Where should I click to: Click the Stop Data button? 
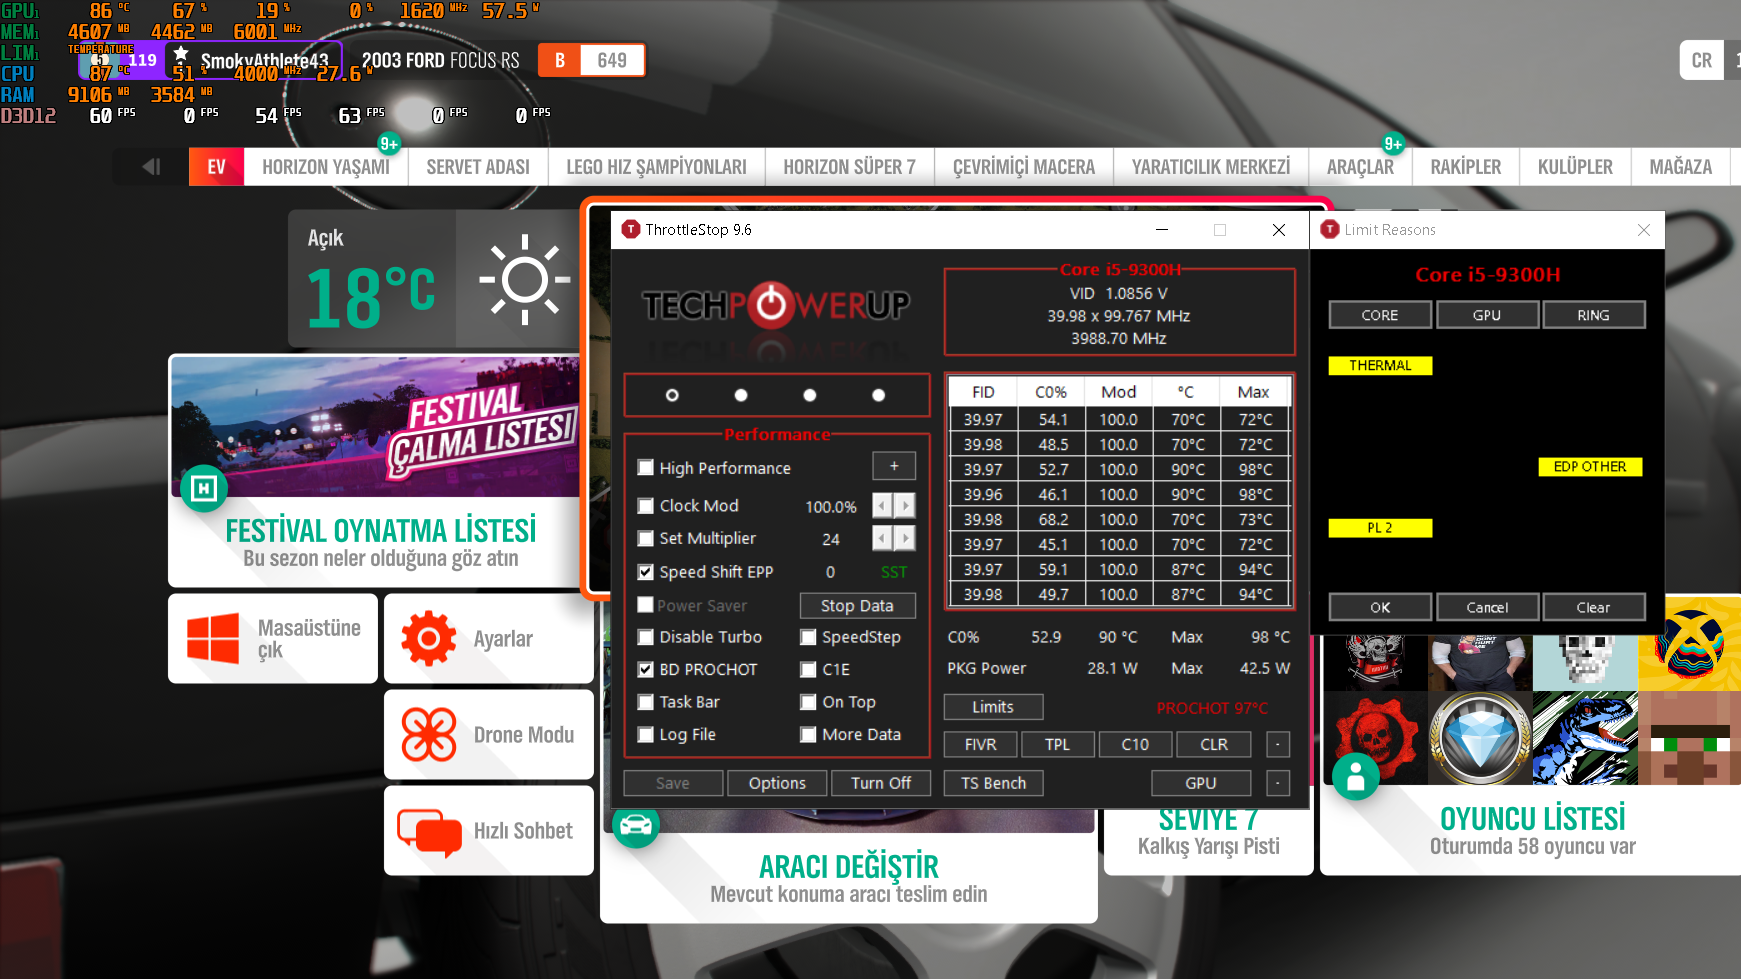[x=857, y=606]
